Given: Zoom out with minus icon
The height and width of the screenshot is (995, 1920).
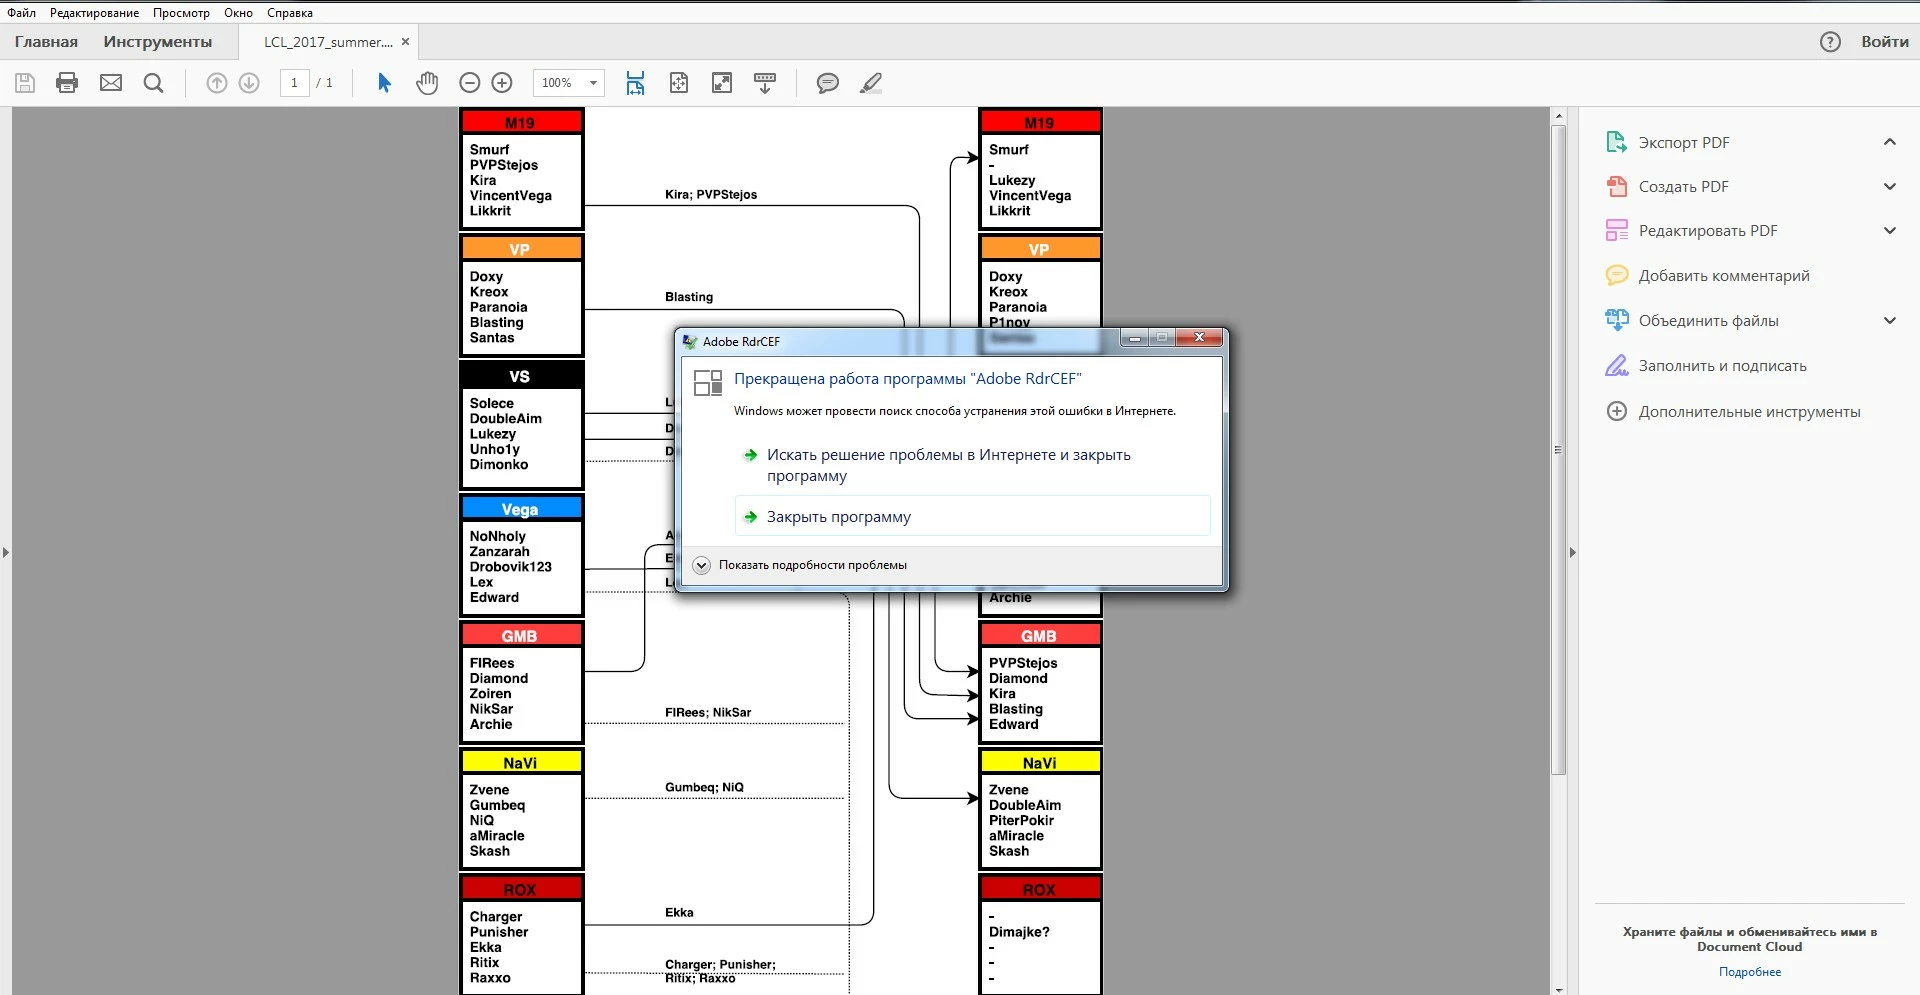Looking at the screenshot, I should (x=470, y=83).
